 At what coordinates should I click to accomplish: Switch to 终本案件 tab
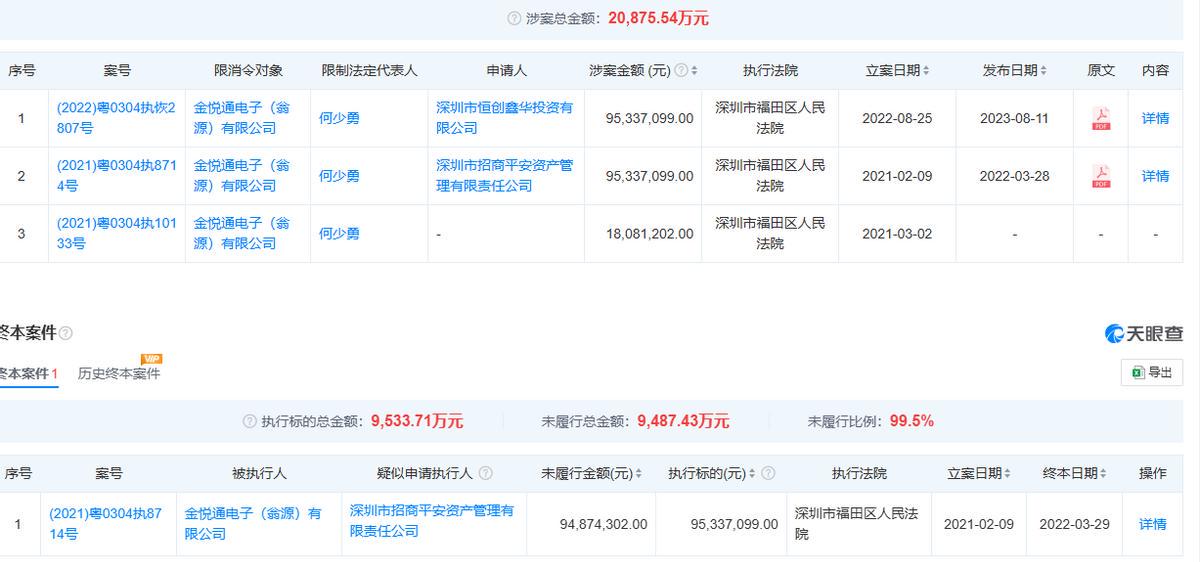click(28, 374)
